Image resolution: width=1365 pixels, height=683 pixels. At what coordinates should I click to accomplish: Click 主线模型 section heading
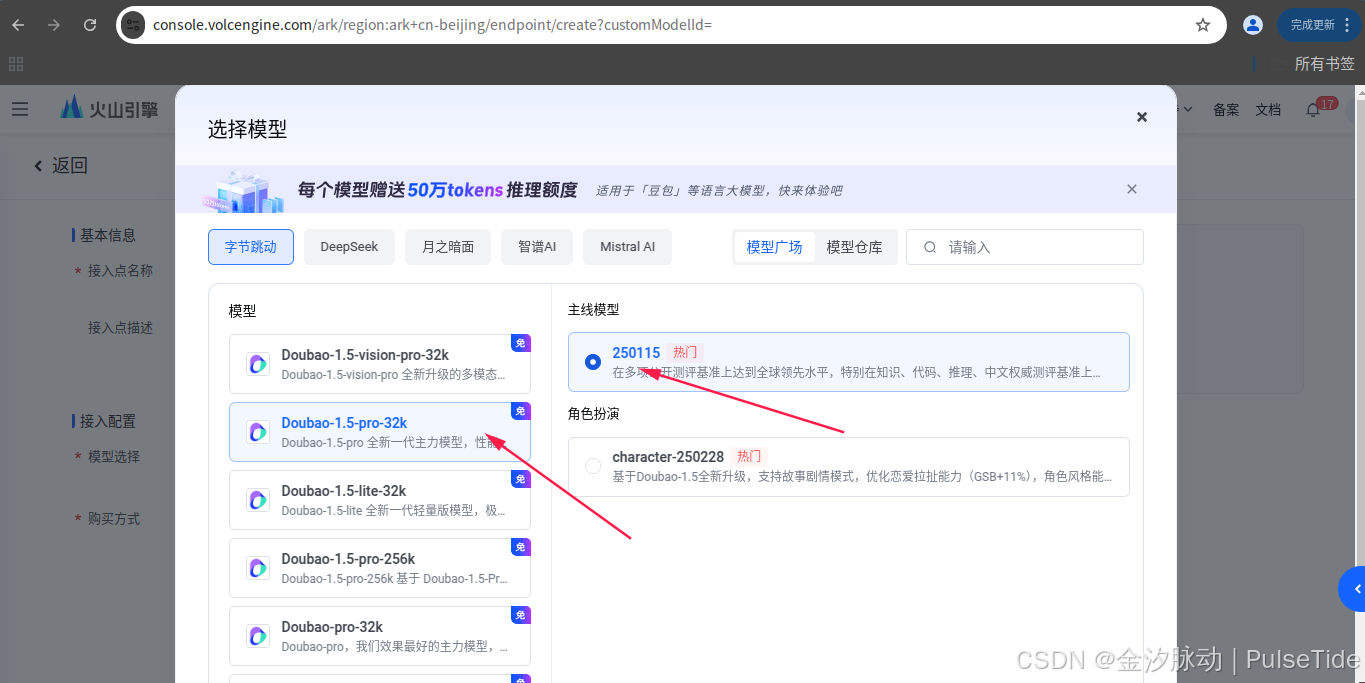[594, 310]
